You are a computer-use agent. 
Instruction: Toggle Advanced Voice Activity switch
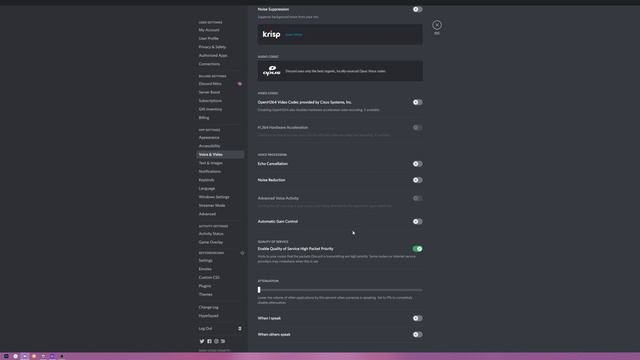tap(417, 198)
